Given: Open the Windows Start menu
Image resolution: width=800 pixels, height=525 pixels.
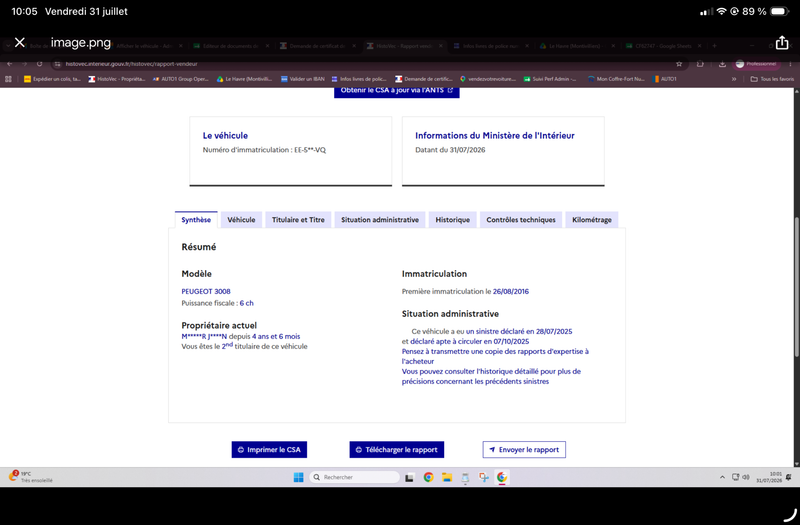Looking at the screenshot, I should [298, 477].
